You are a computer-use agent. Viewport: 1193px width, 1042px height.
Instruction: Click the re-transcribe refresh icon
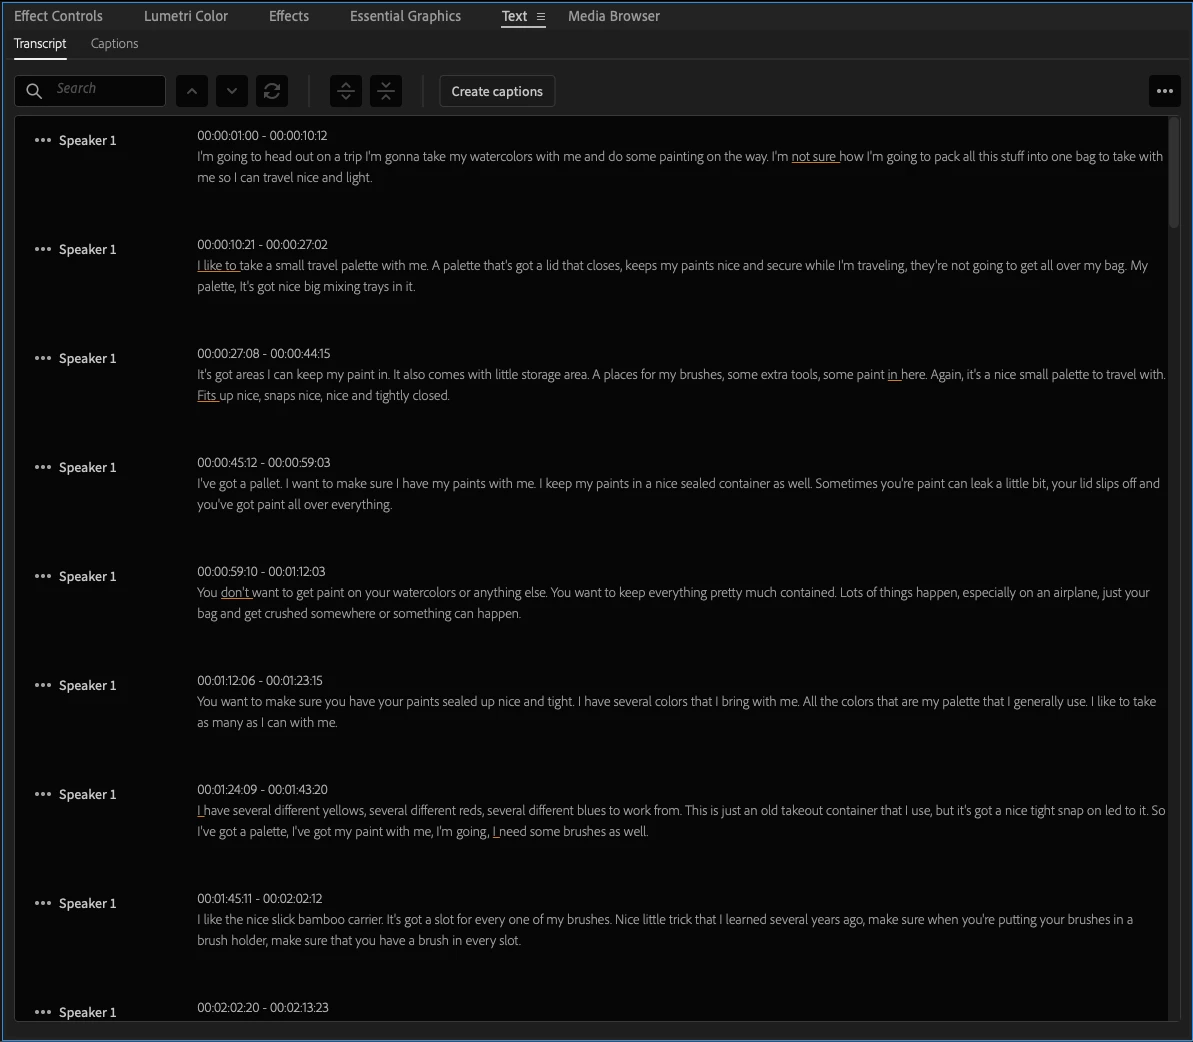pos(272,91)
